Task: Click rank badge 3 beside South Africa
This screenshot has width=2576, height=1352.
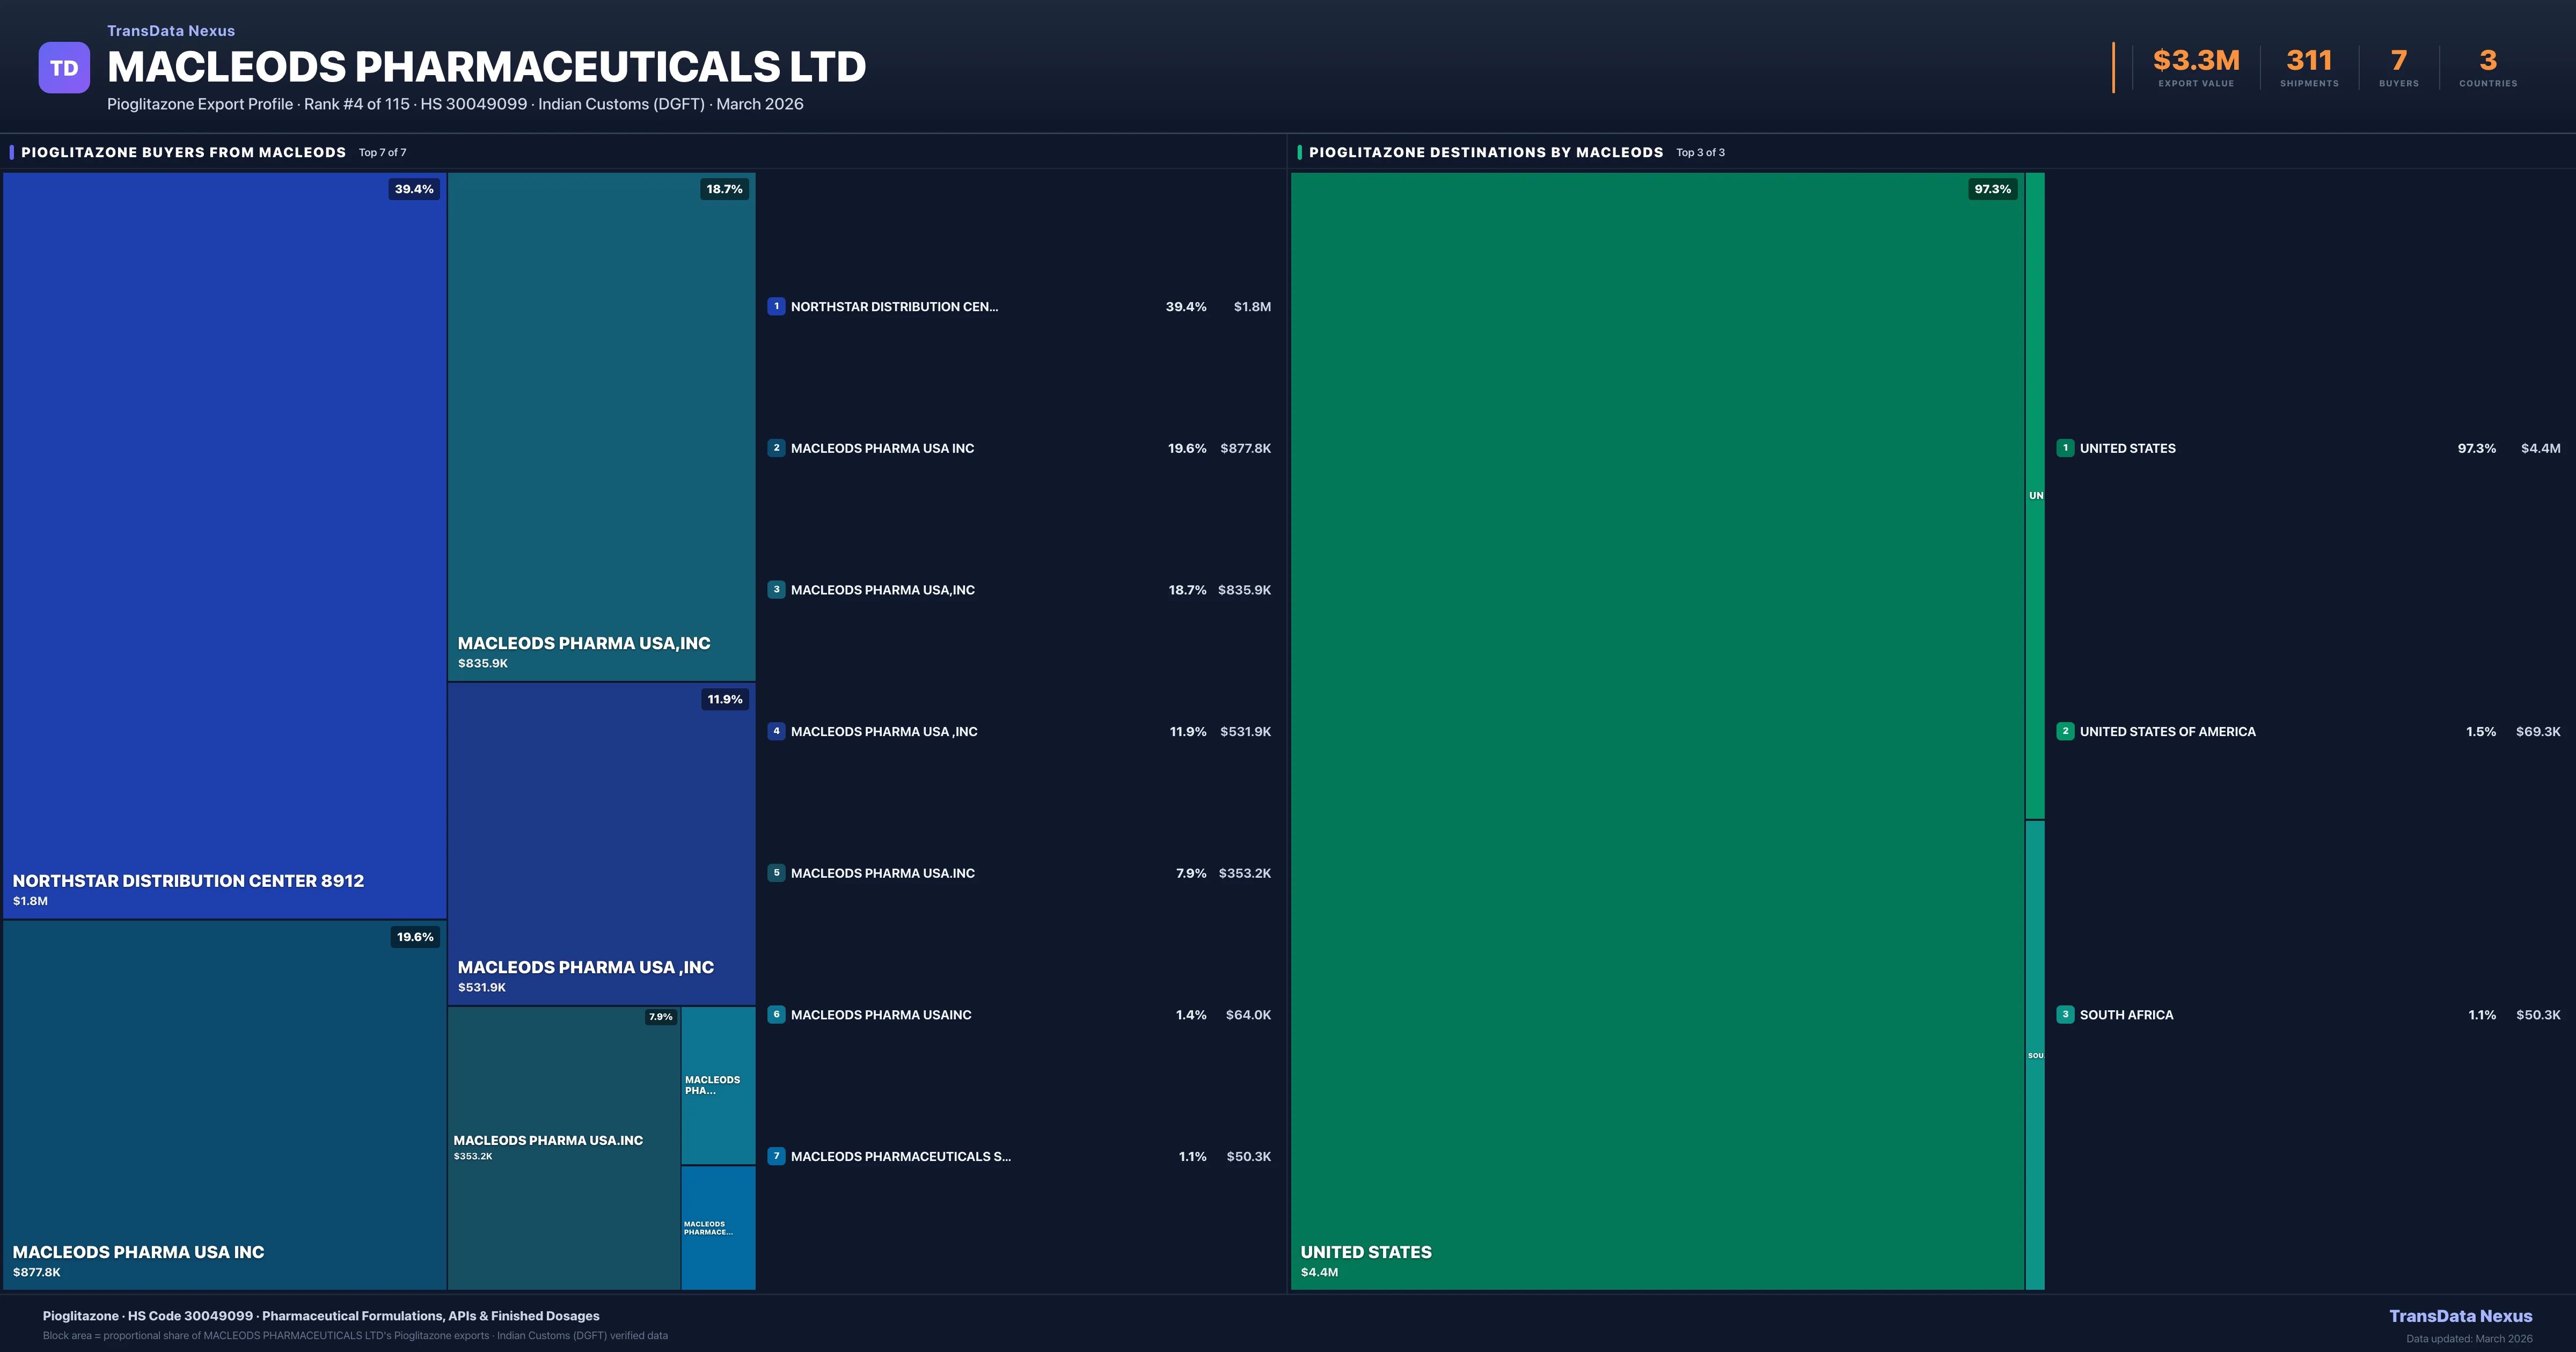Action: [x=2065, y=1014]
